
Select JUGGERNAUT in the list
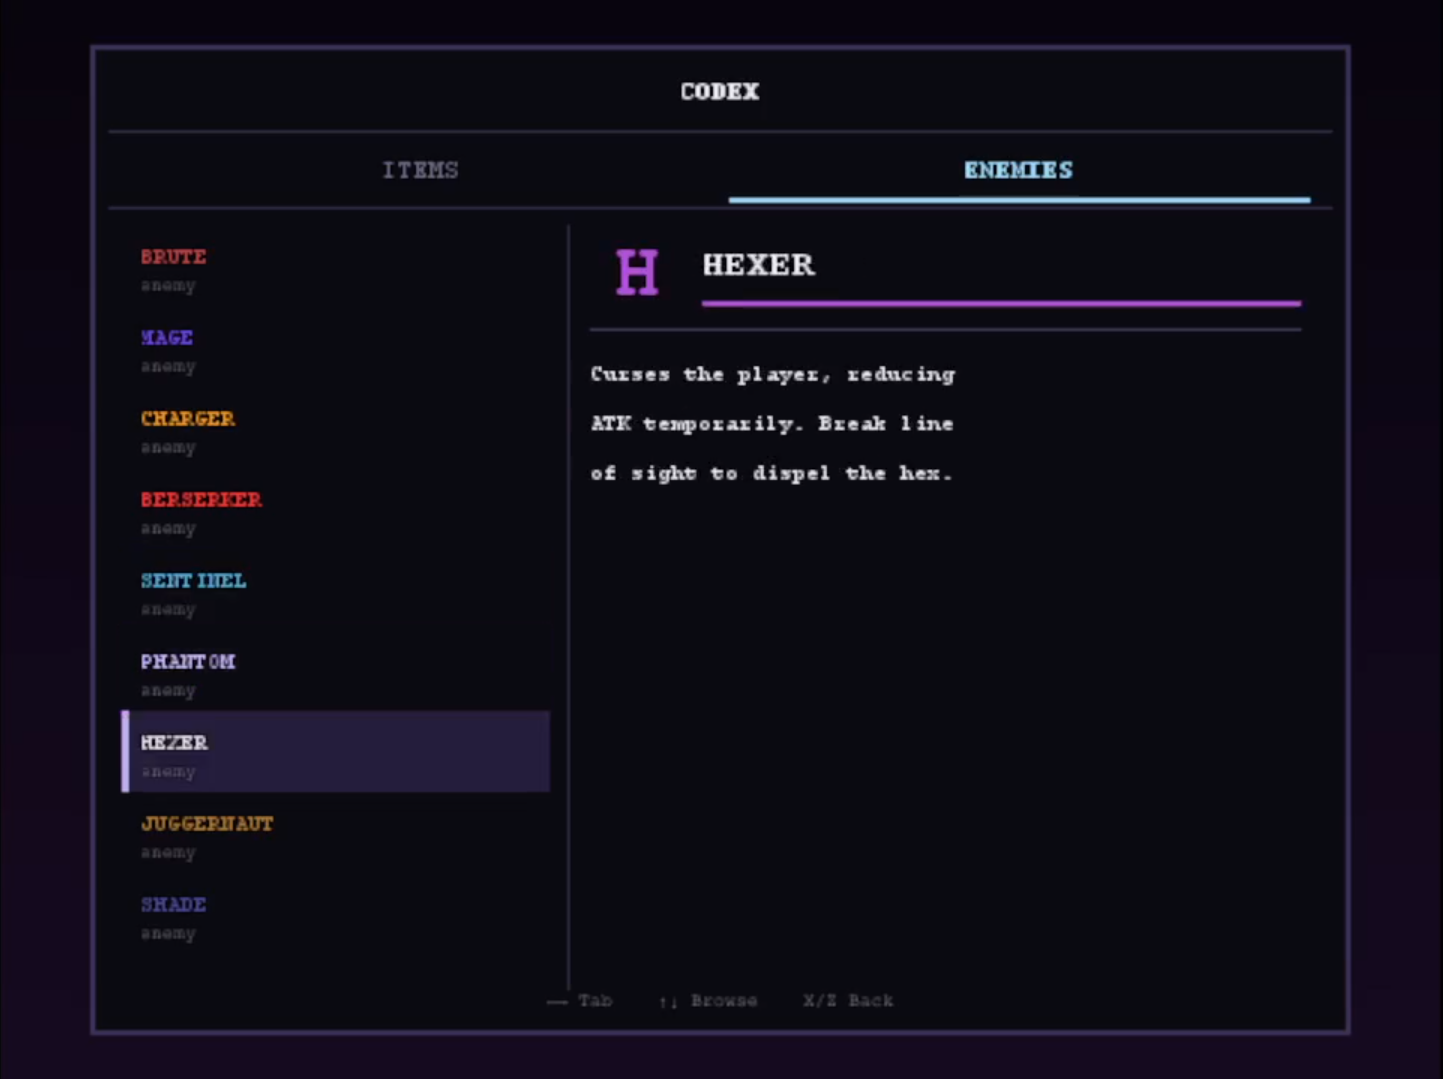(335, 837)
